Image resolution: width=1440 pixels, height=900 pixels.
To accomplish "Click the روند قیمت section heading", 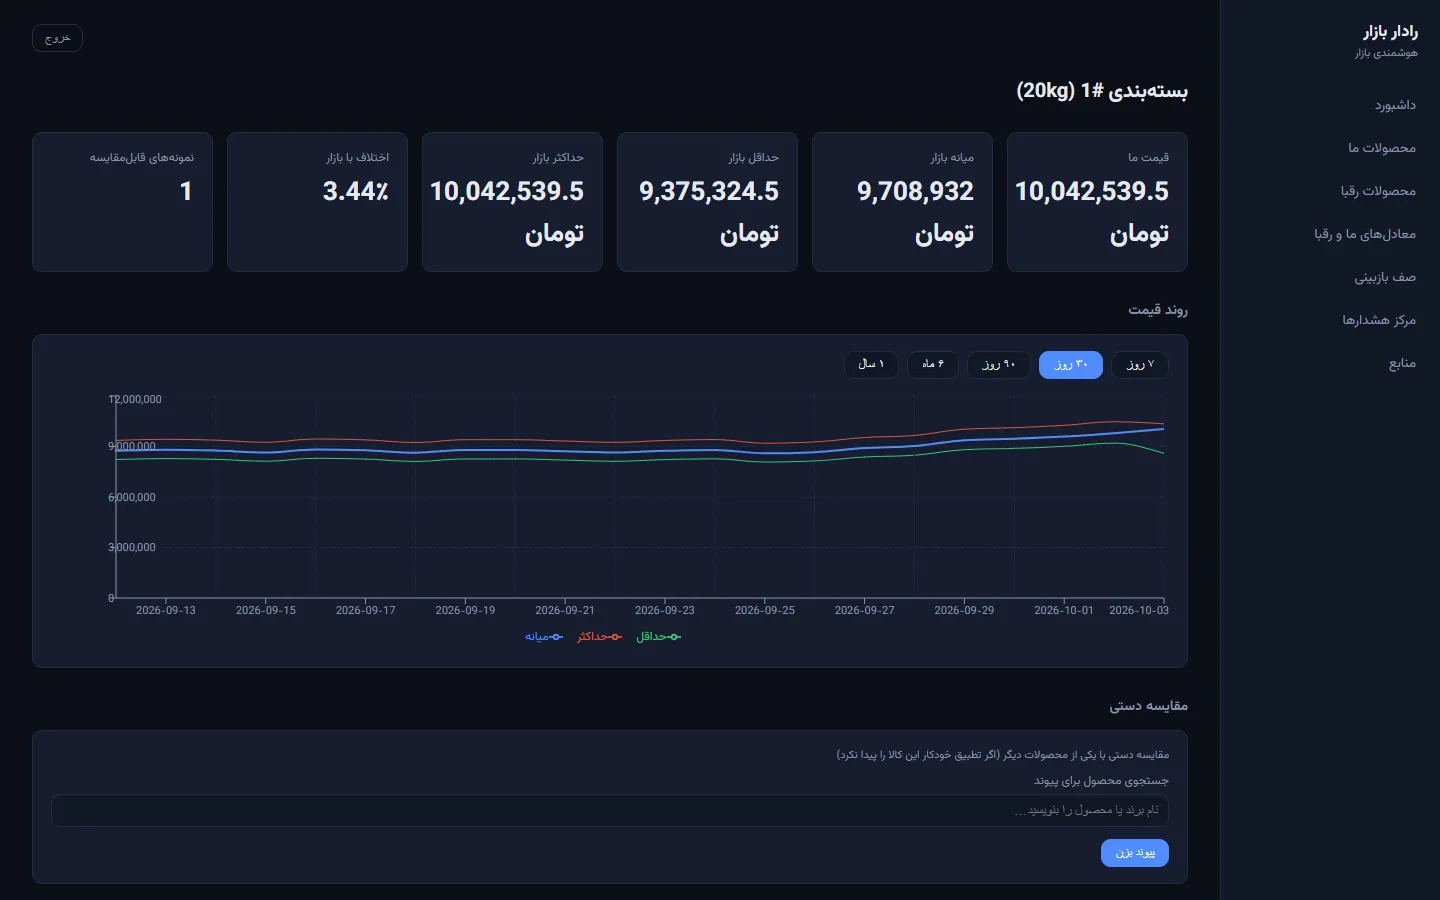I will pos(1158,310).
